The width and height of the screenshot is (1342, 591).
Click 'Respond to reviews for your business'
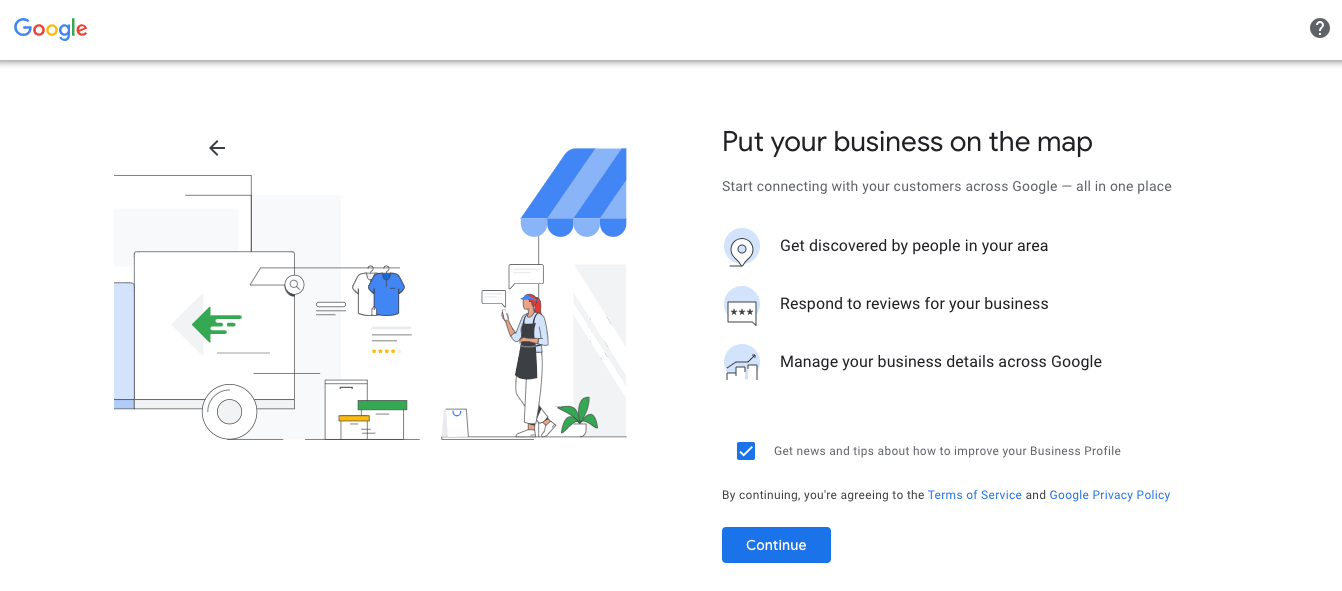point(914,304)
